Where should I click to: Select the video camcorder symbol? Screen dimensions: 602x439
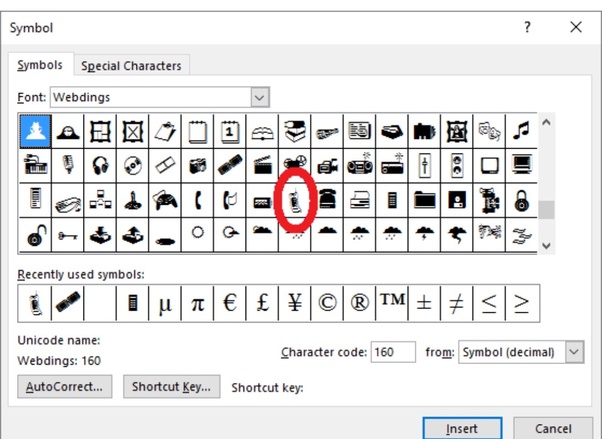click(x=327, y=166)
